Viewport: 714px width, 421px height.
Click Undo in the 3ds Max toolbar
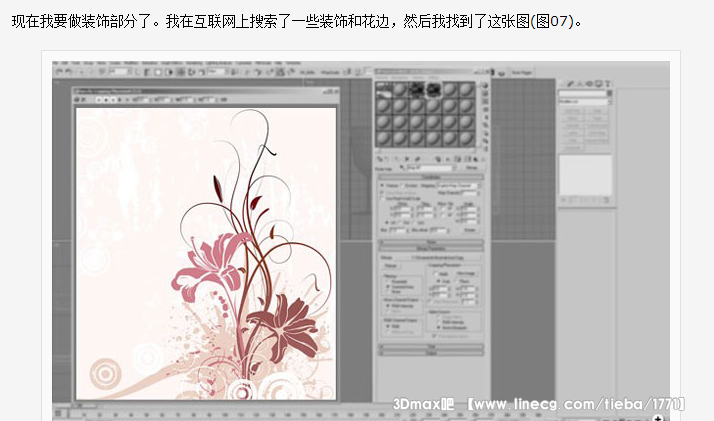coord(59,72)
